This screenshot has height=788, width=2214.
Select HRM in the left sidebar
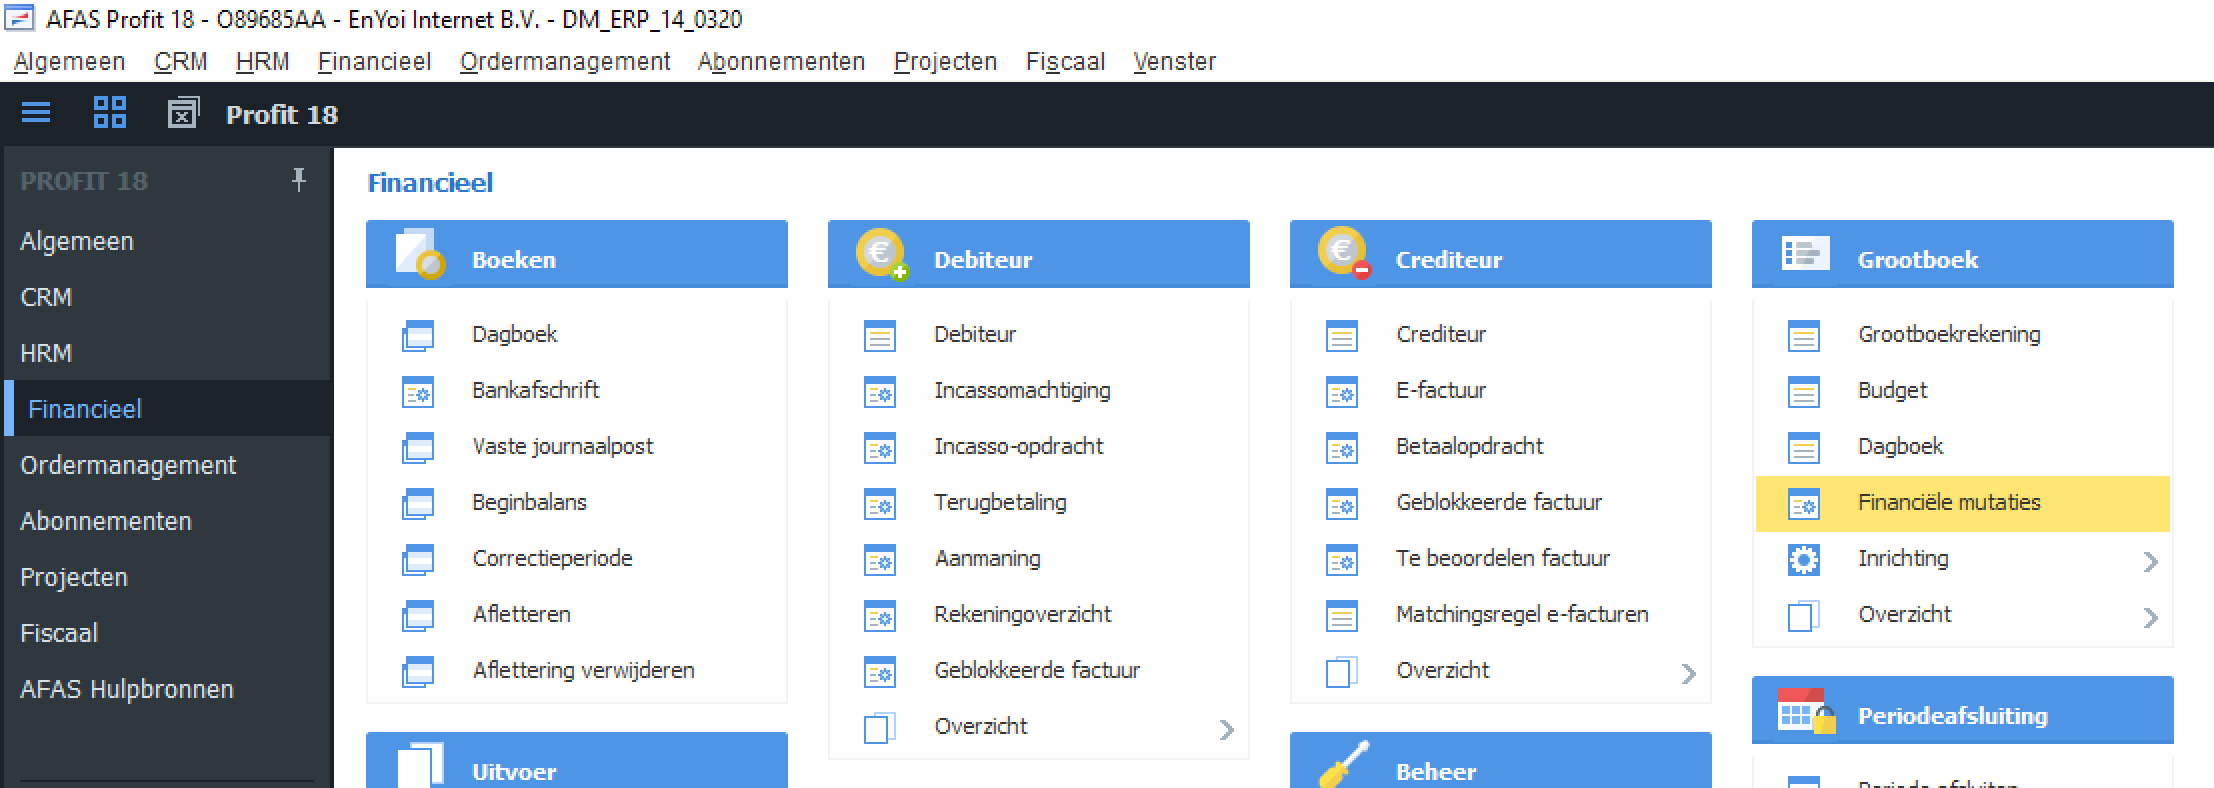(46, 353)
